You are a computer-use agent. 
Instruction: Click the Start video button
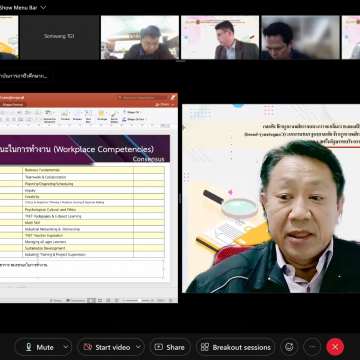pyautogui.click(x=107, y=347)
